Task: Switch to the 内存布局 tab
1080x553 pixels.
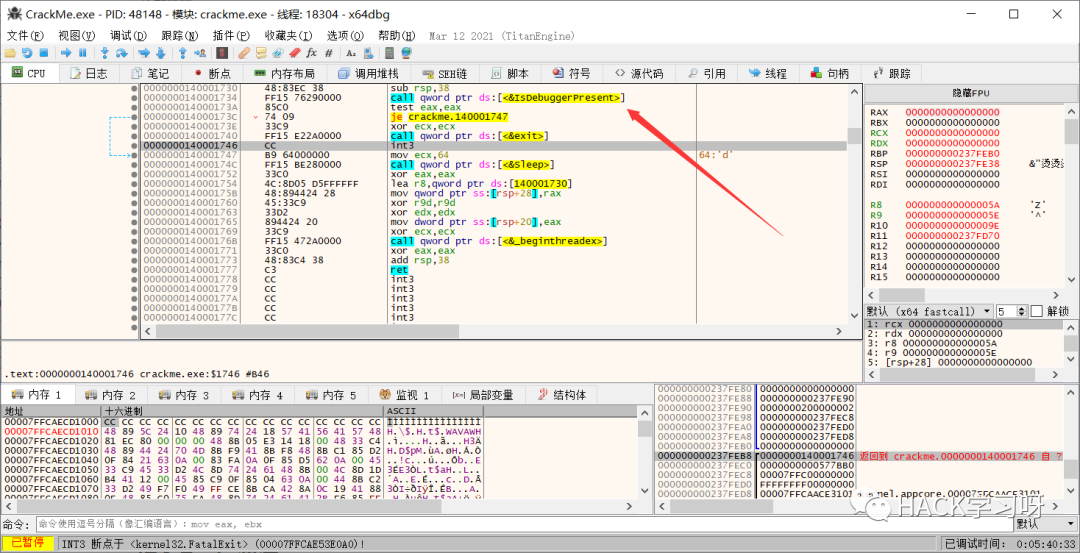Action: 284,74
